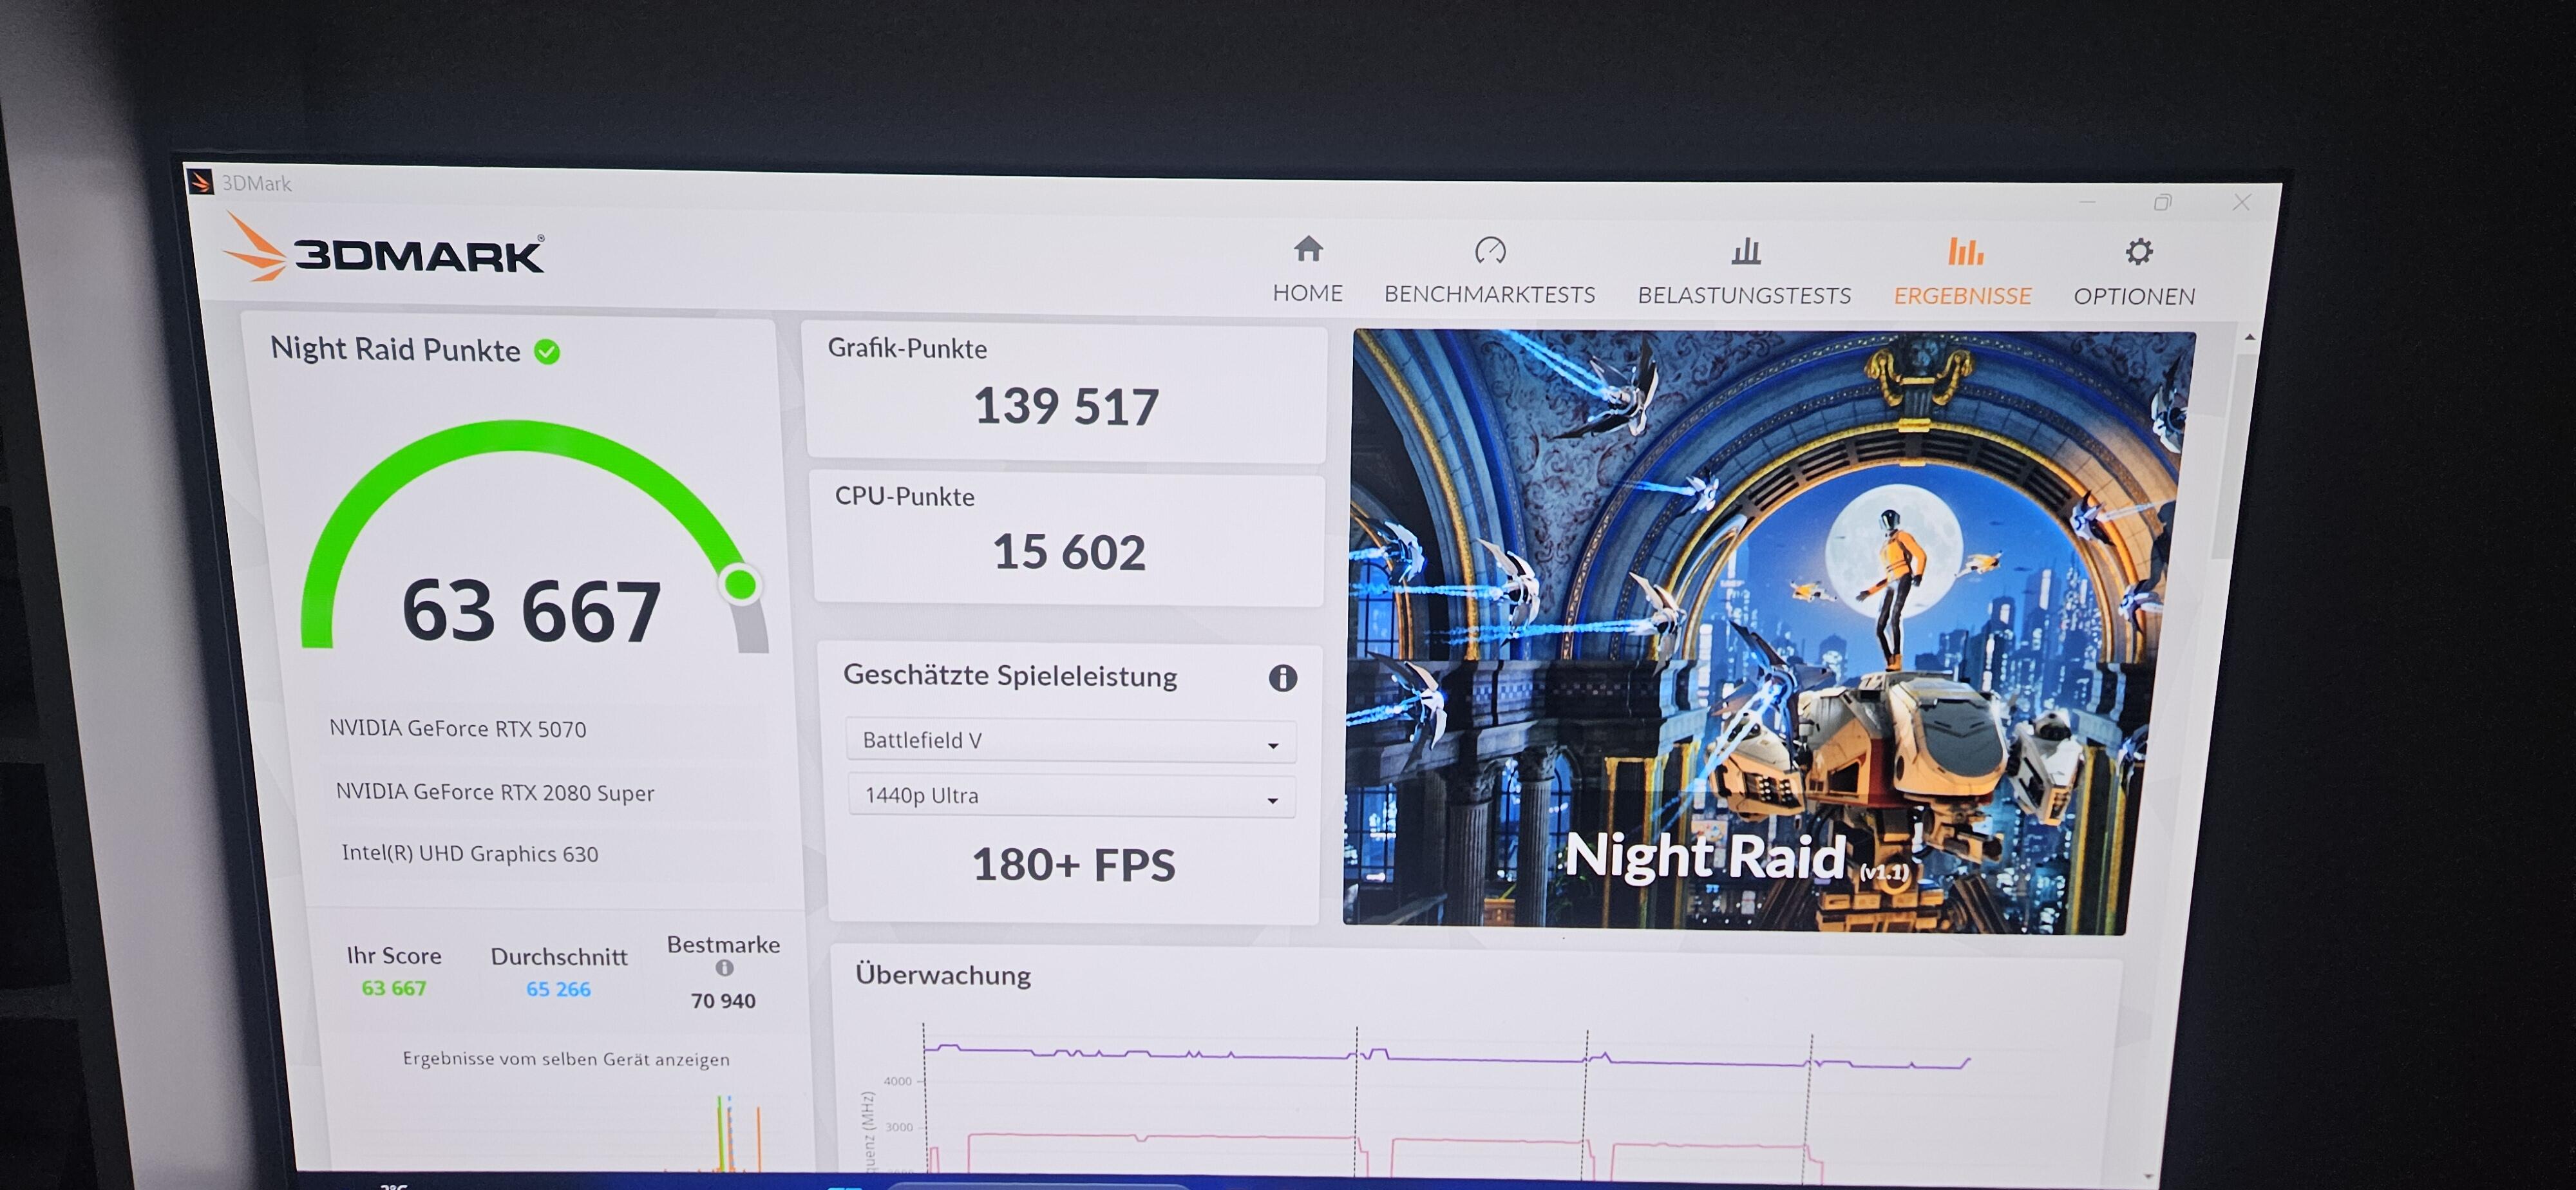The width and height of the screenshot is (2576, 1190).
Task: Open Optionen gear icon
Action: tap(2138, 252)
